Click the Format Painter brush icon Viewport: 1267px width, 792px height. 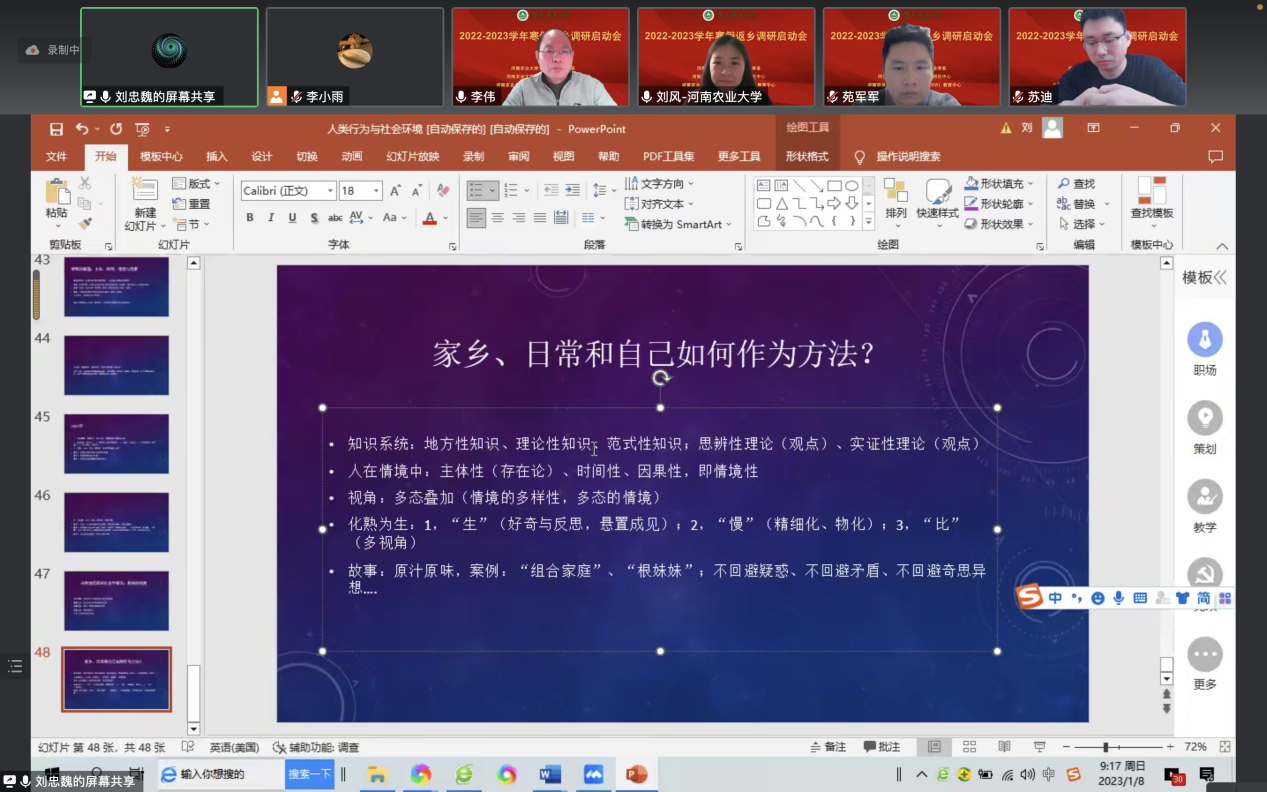click(85, 223)
